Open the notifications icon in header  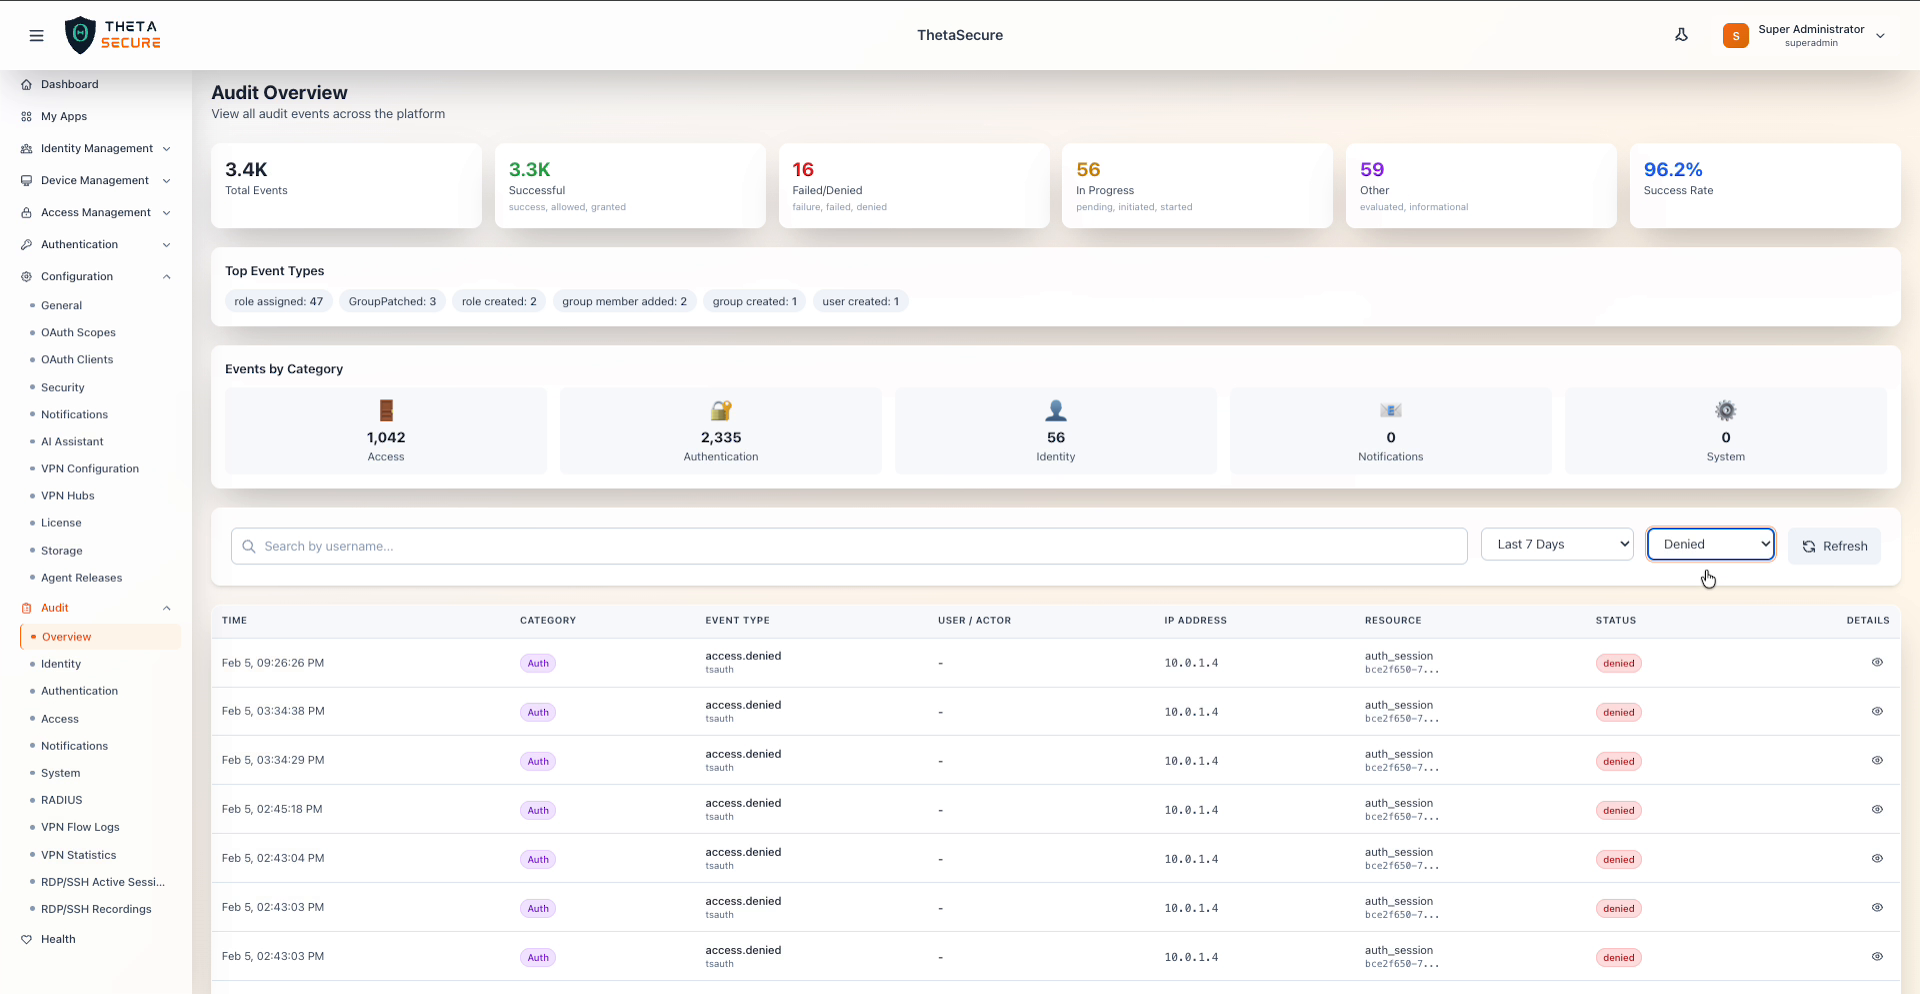tap(1681, 35)
